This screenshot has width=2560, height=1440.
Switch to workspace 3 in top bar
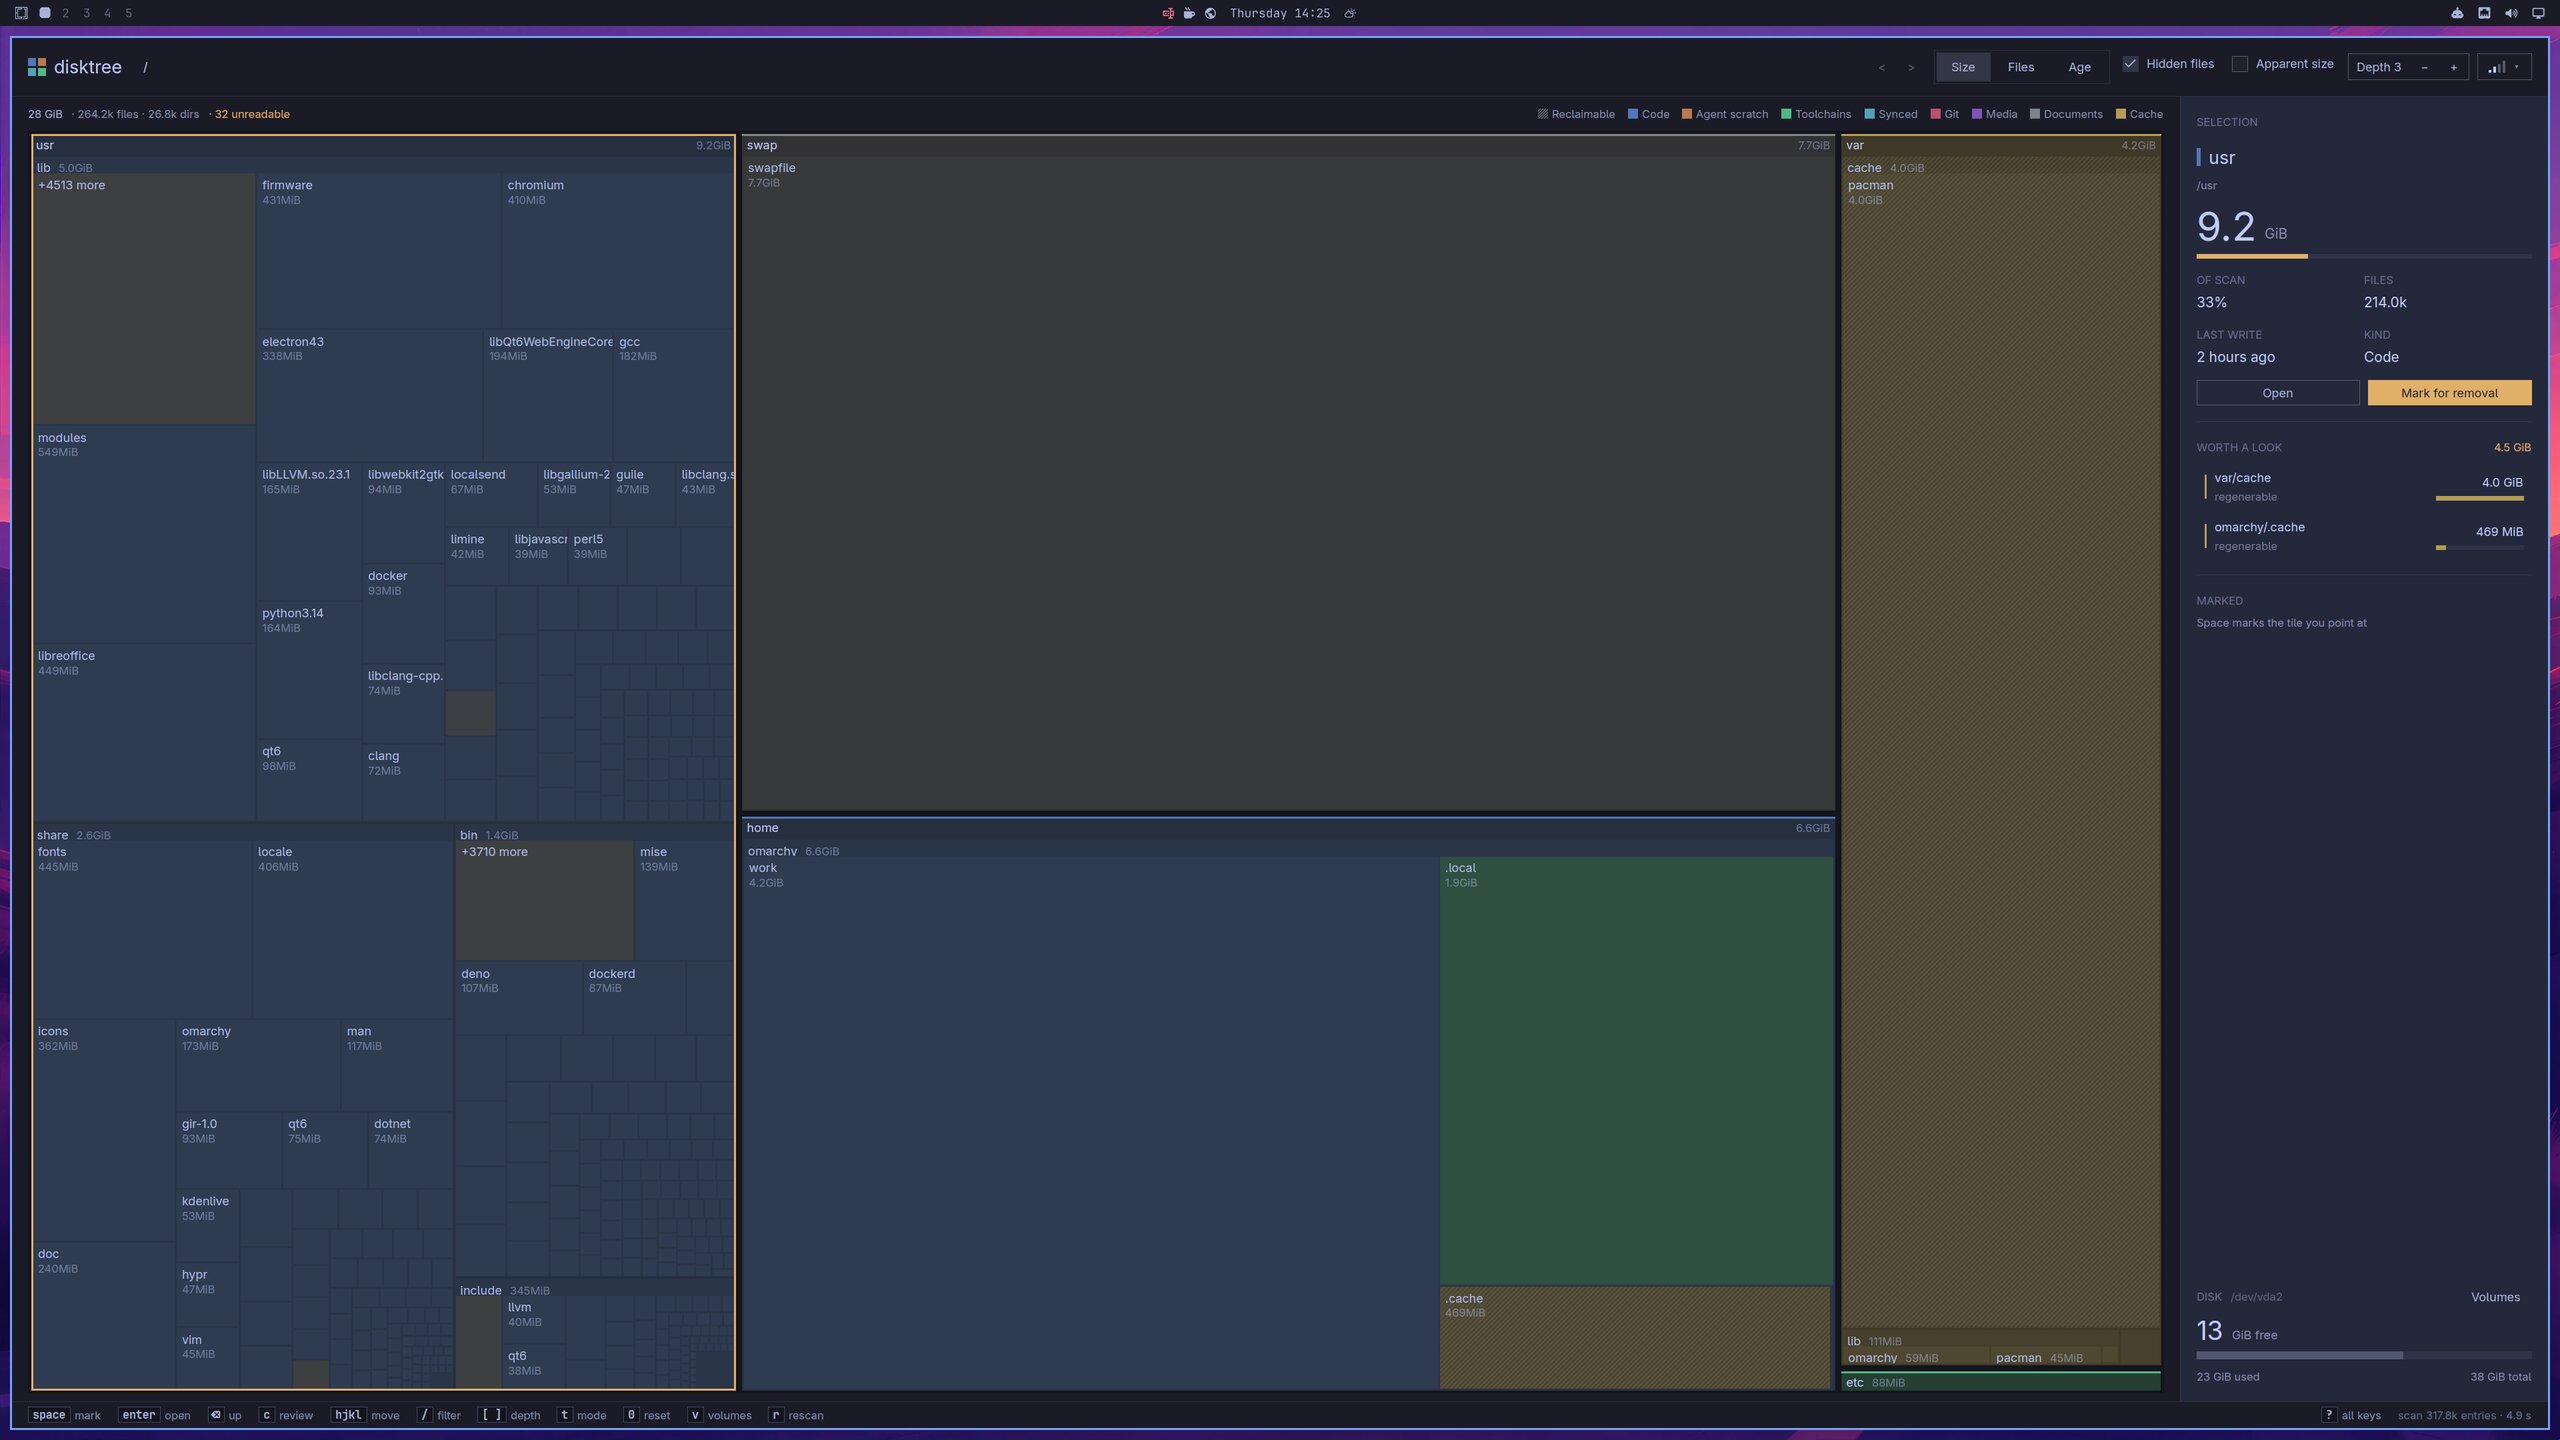(x=86, y=13)
